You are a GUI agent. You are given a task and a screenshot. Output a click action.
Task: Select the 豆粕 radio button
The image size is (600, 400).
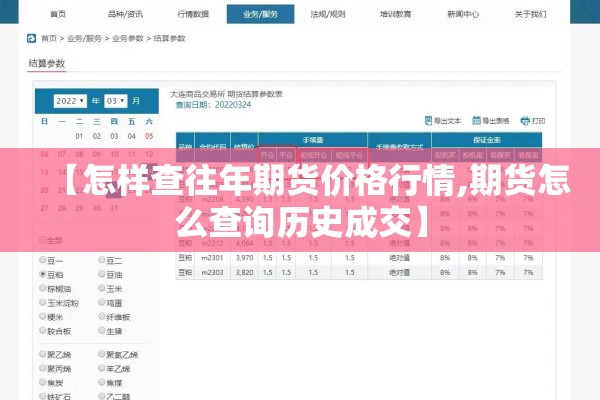click(x=43, y=274)
